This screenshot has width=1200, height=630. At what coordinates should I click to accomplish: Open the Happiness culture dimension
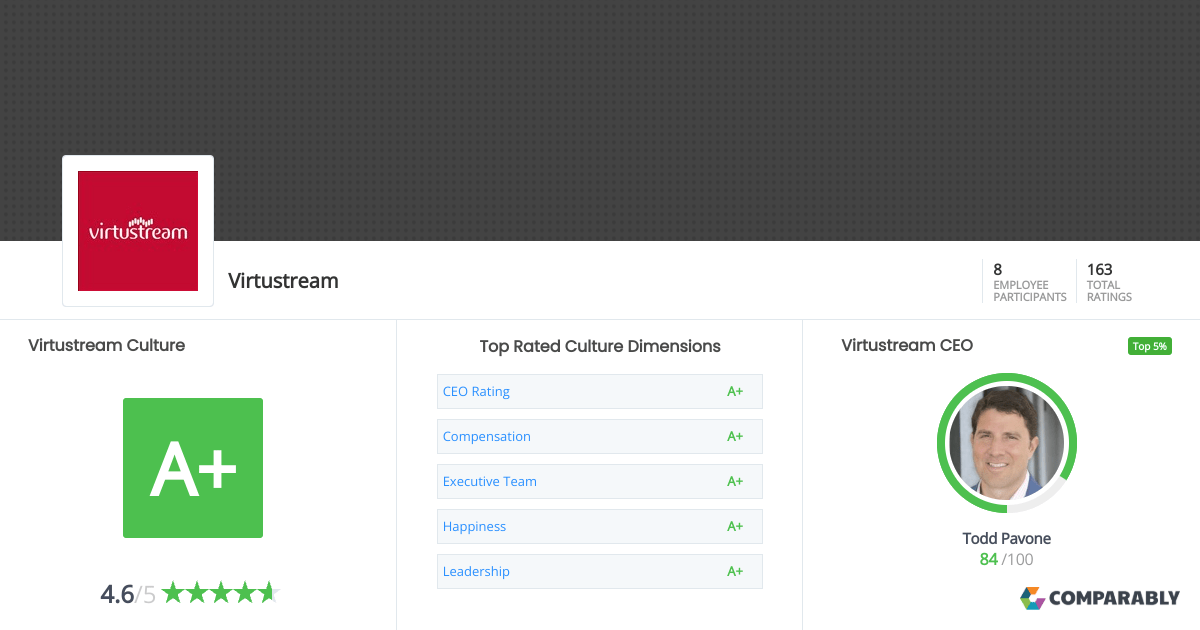click(x=474, y=527)
